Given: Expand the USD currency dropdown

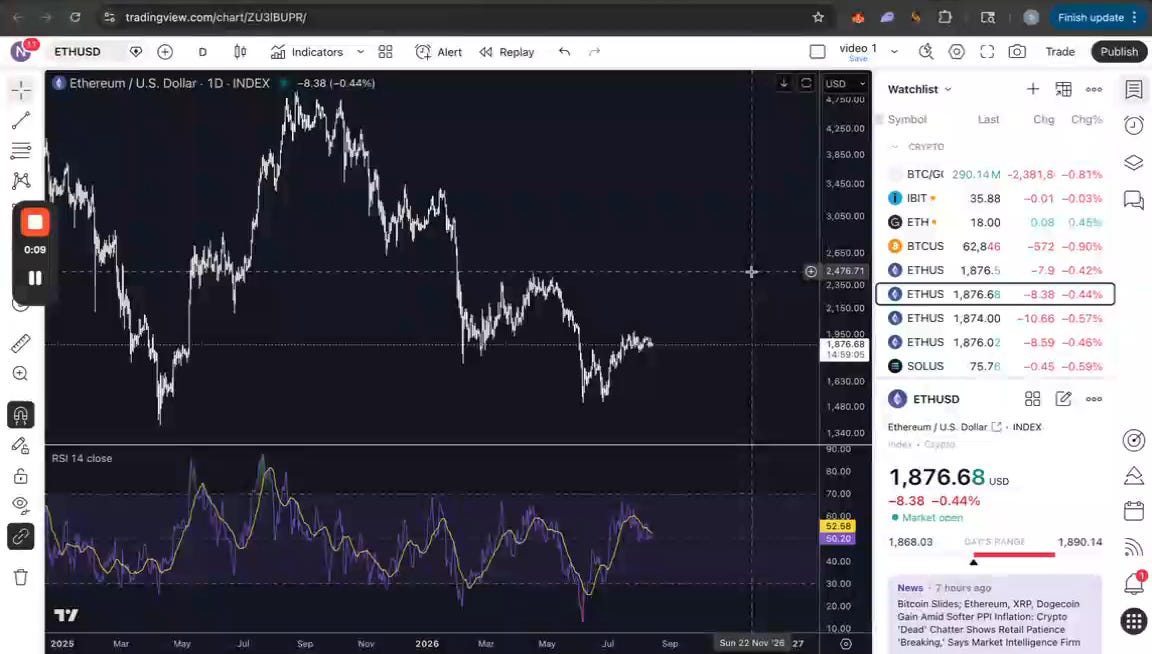Looking at the screenshot, I should pos(846,83).
